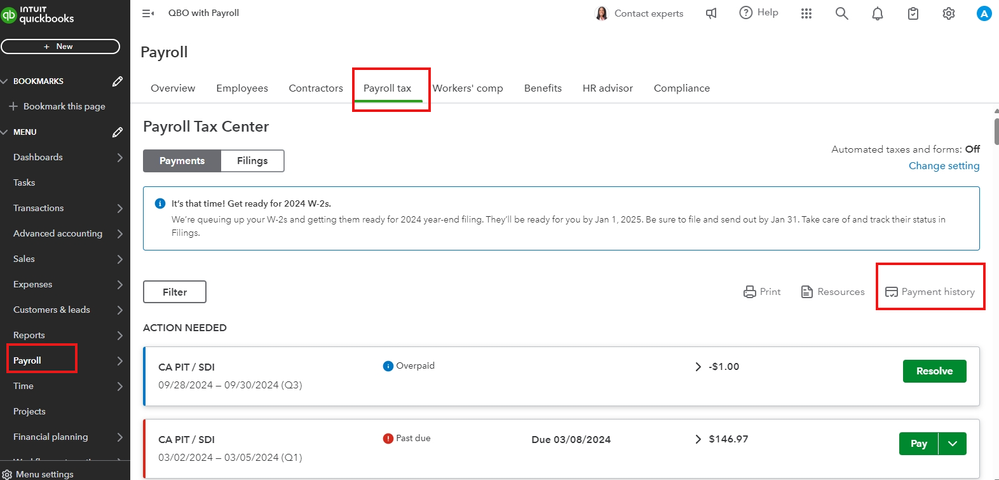Open the clipboard tasks icon in header
This screenshot has height=480, width=999.
pos(913,13)
